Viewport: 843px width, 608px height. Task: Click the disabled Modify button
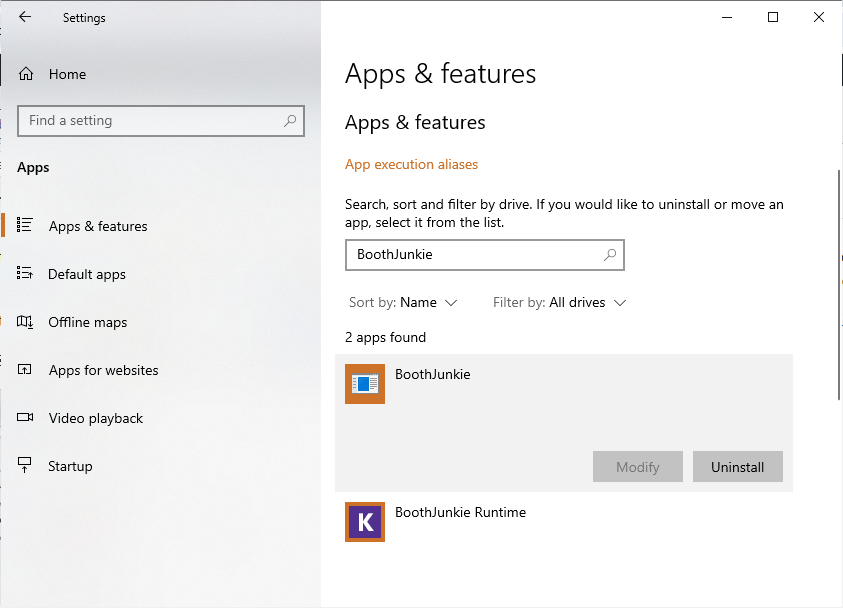[x=638, y=467]
